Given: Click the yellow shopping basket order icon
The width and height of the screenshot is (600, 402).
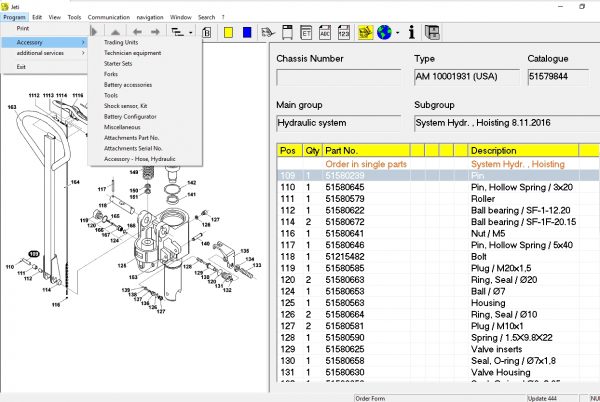Looking at the screenshot, I should pos(365,33).
